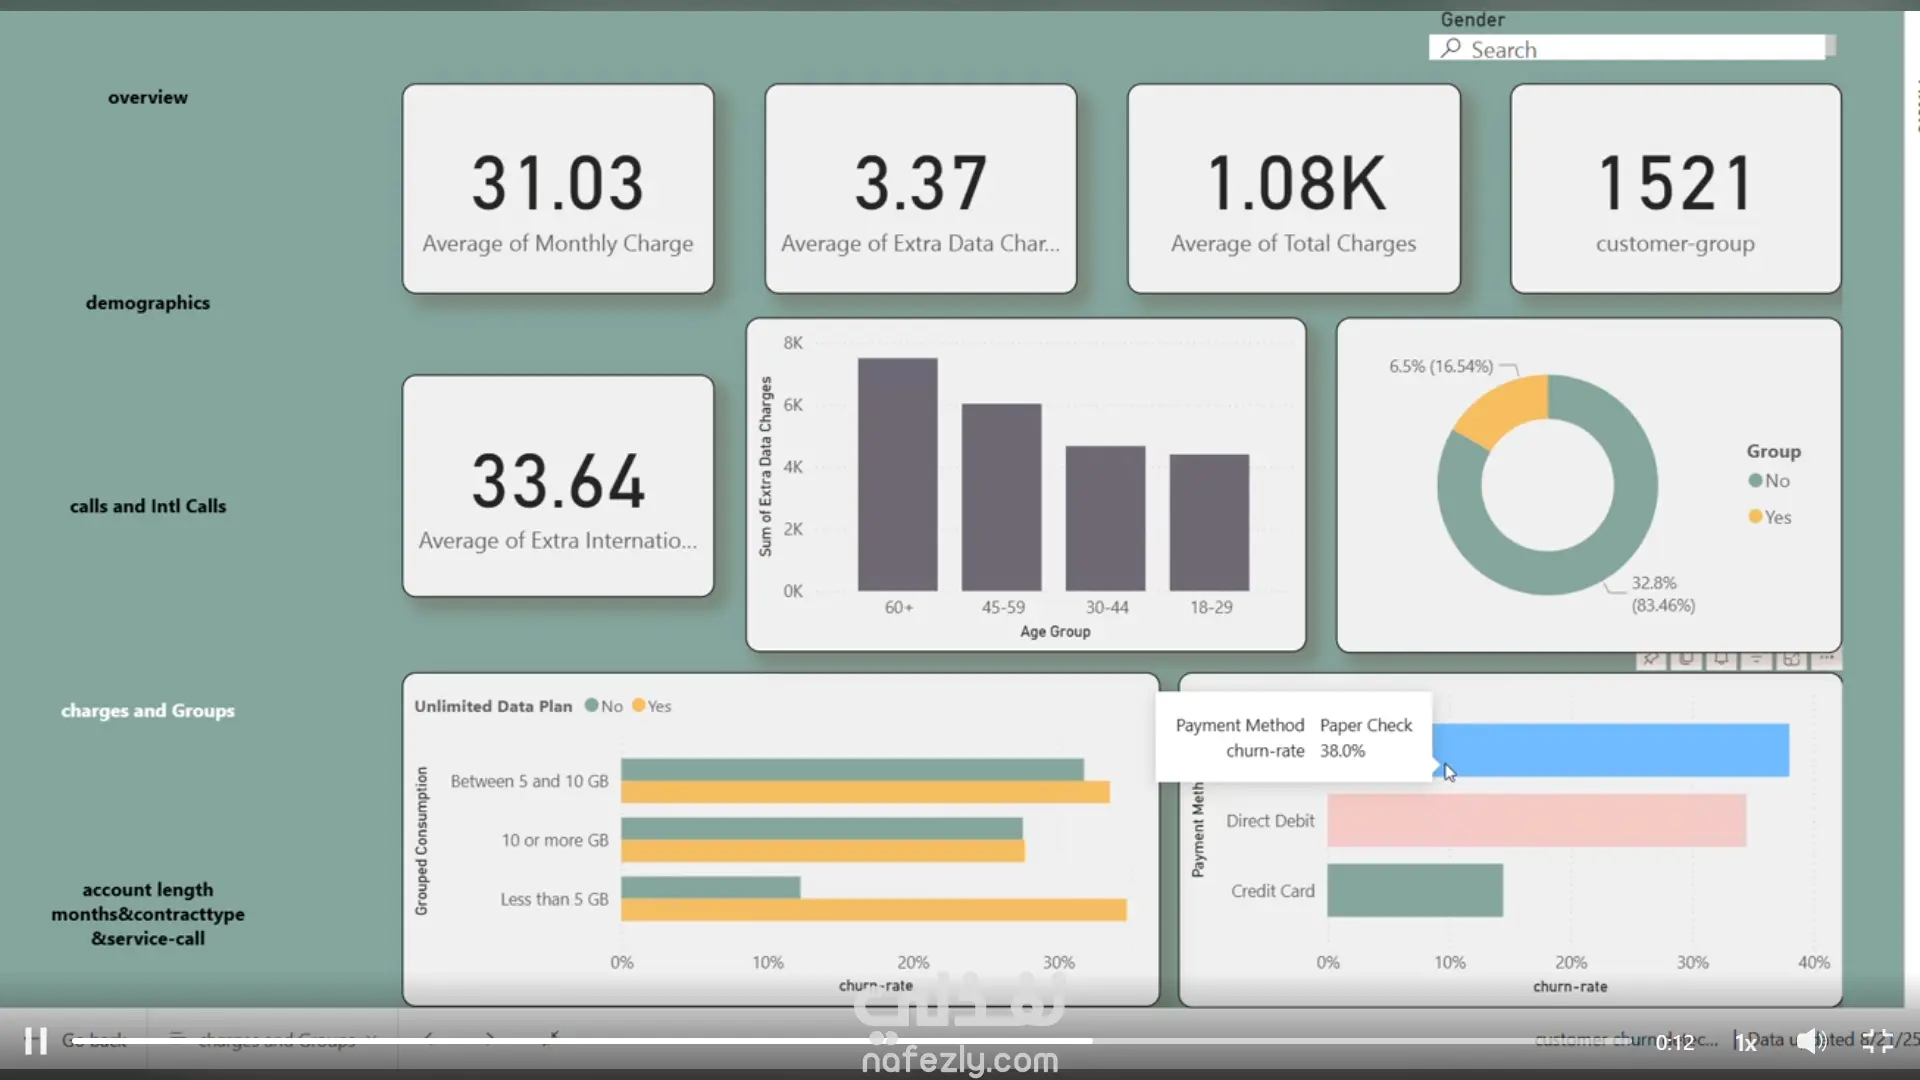Select the charges and Groups page
The width and height of the screenshot is (1920, 1080).
pyautogui.click(x=148, y=710)
